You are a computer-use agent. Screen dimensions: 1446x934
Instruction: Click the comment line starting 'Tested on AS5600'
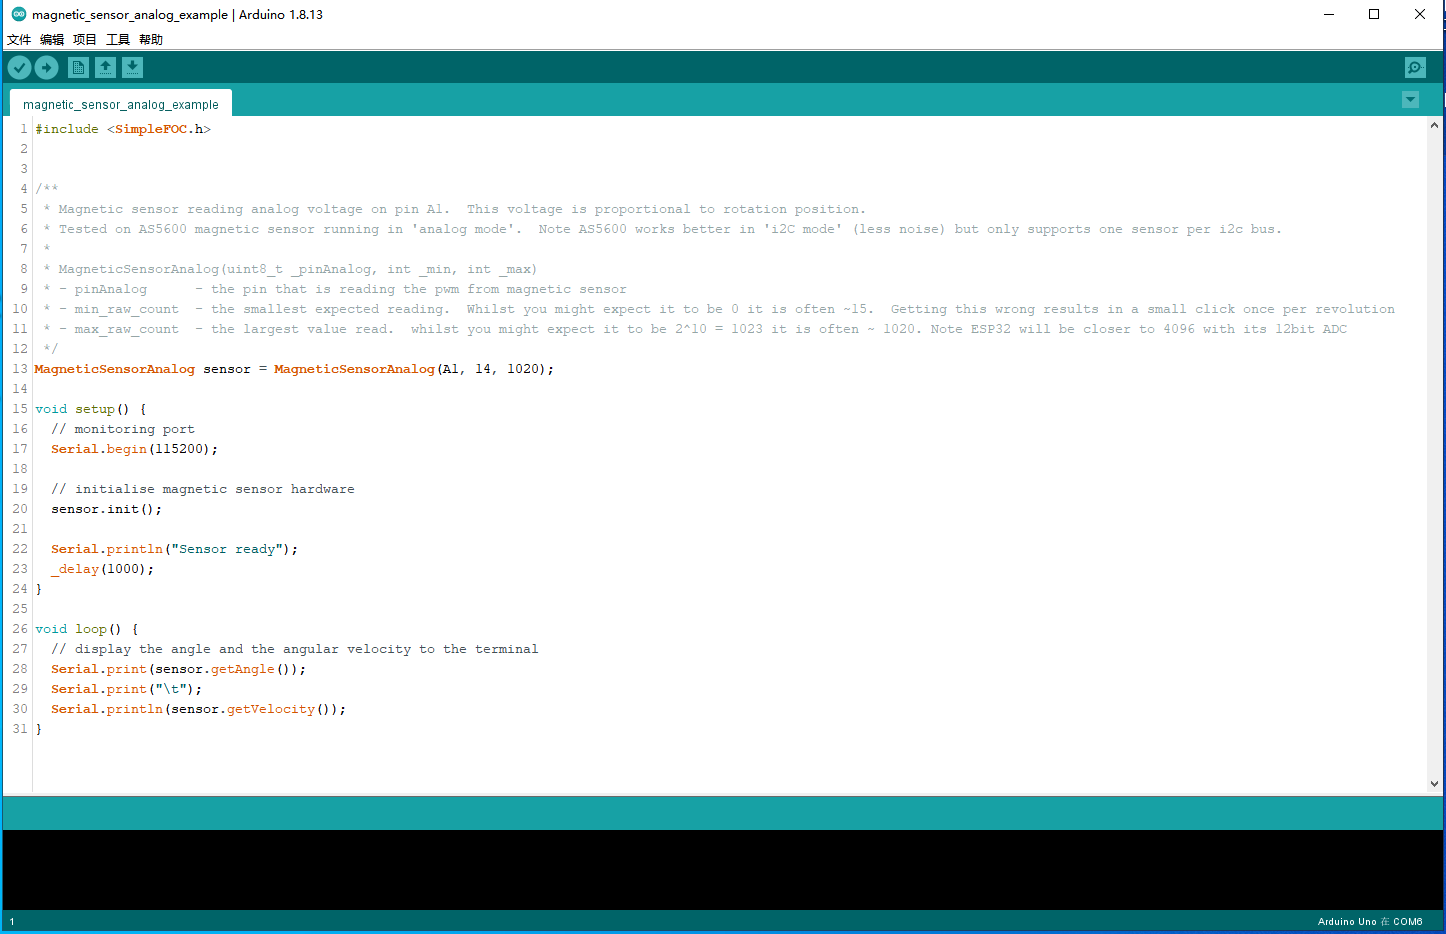click(x=662, y=229)
